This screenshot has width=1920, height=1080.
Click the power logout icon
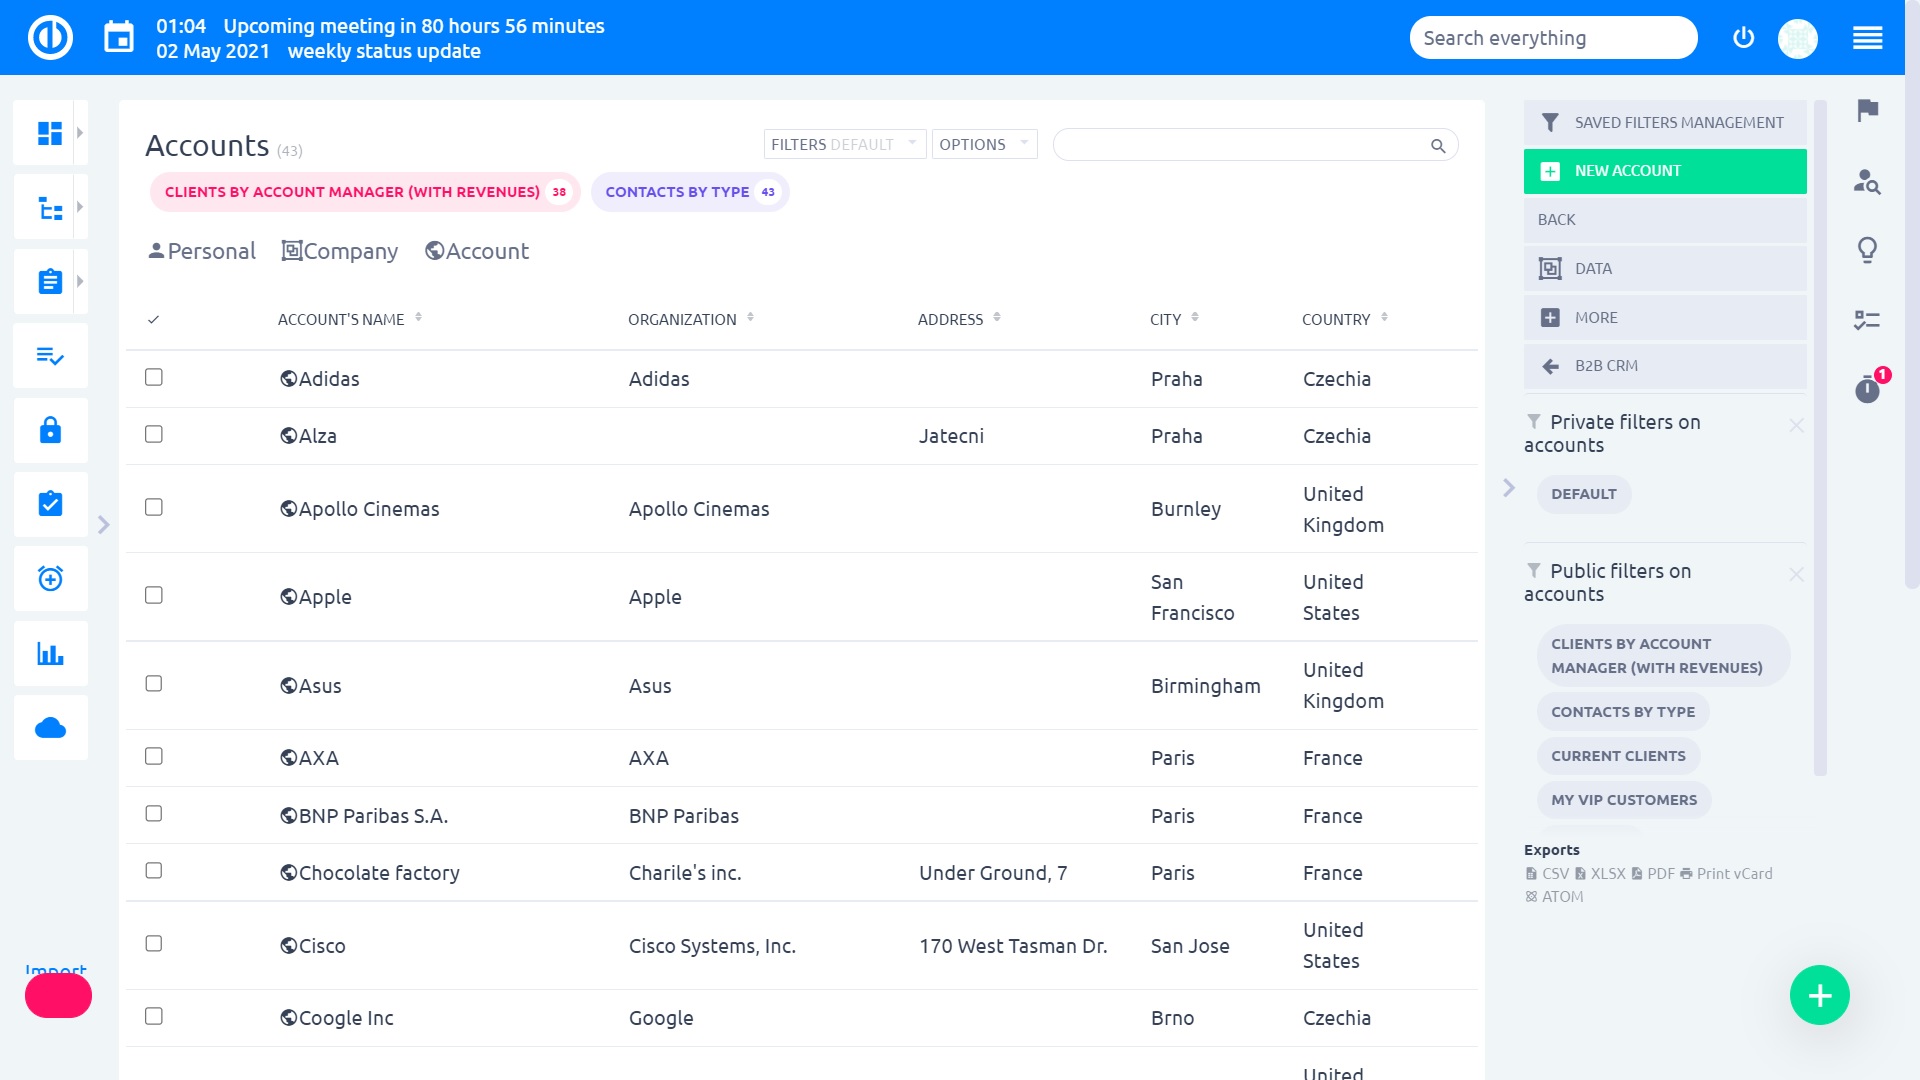point(1743,38)
